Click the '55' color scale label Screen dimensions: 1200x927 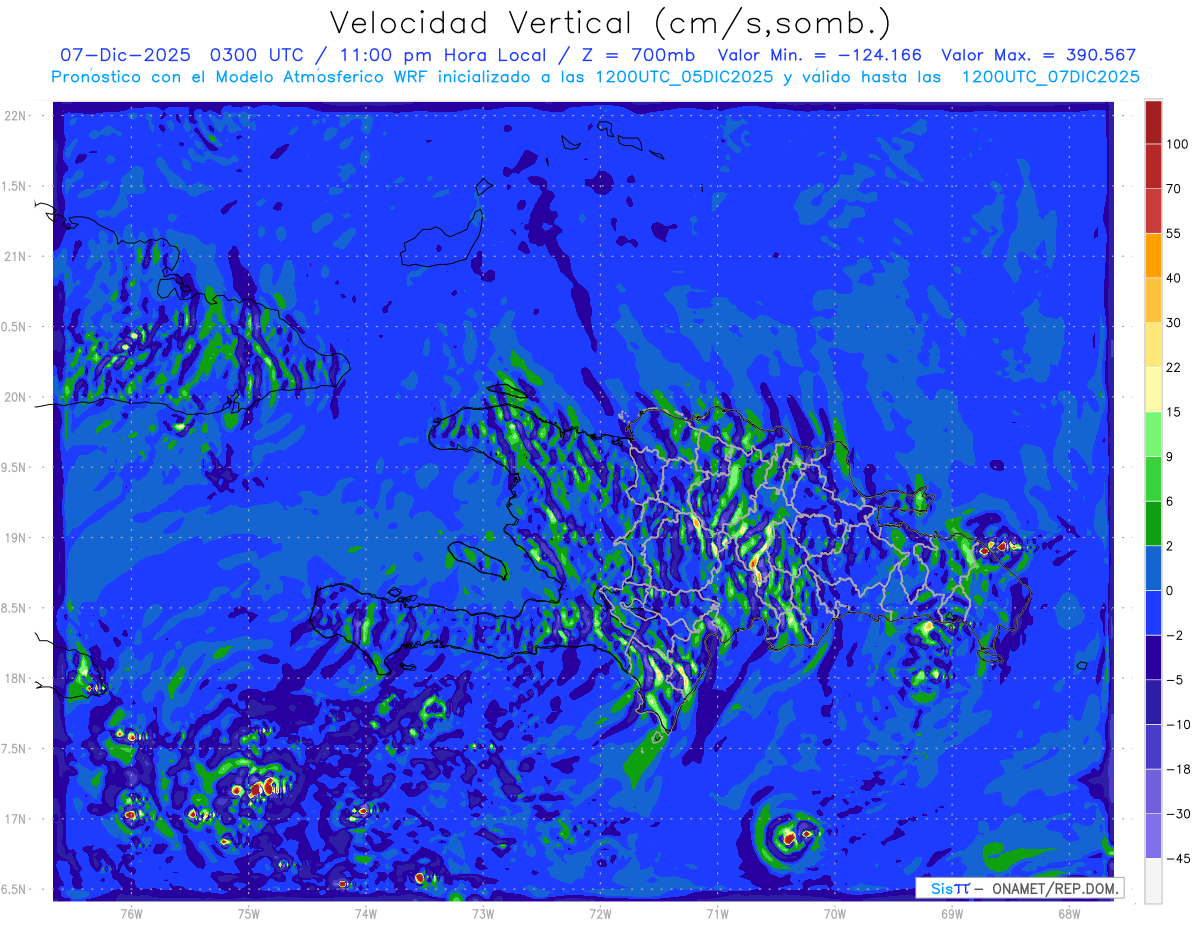[1174, 233]
